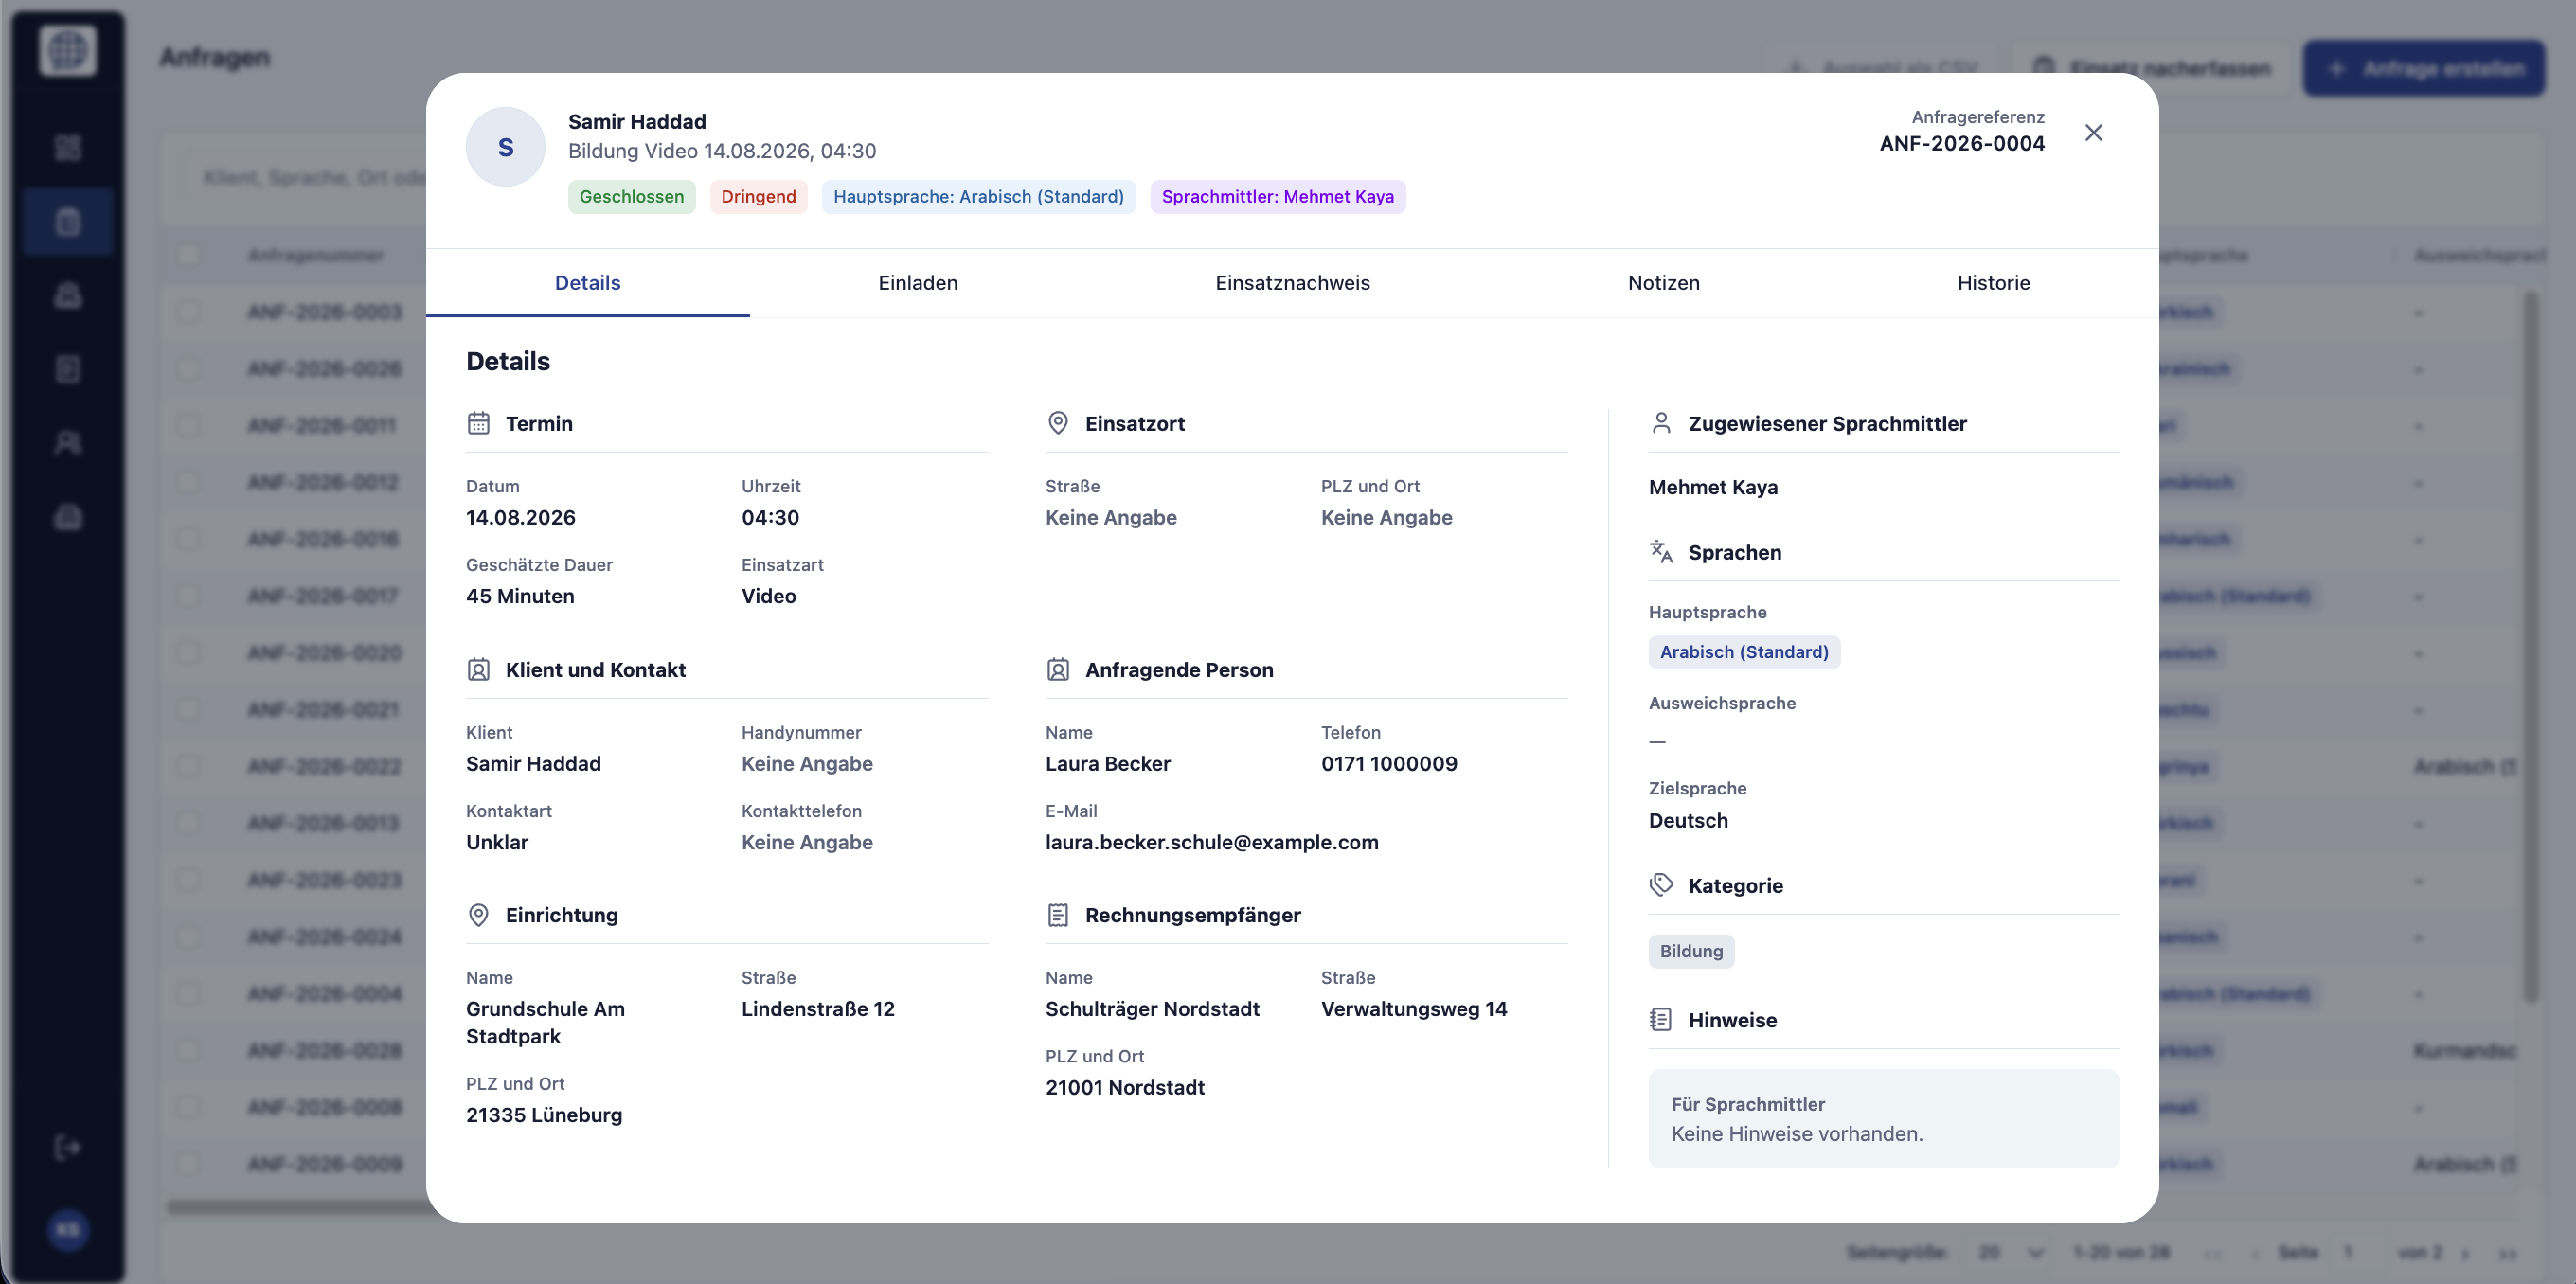Click the highlighted sidebar navigation icon
Viewport: 2576px width, 1284px height.
pyautogui.click(x=68, y=221)
